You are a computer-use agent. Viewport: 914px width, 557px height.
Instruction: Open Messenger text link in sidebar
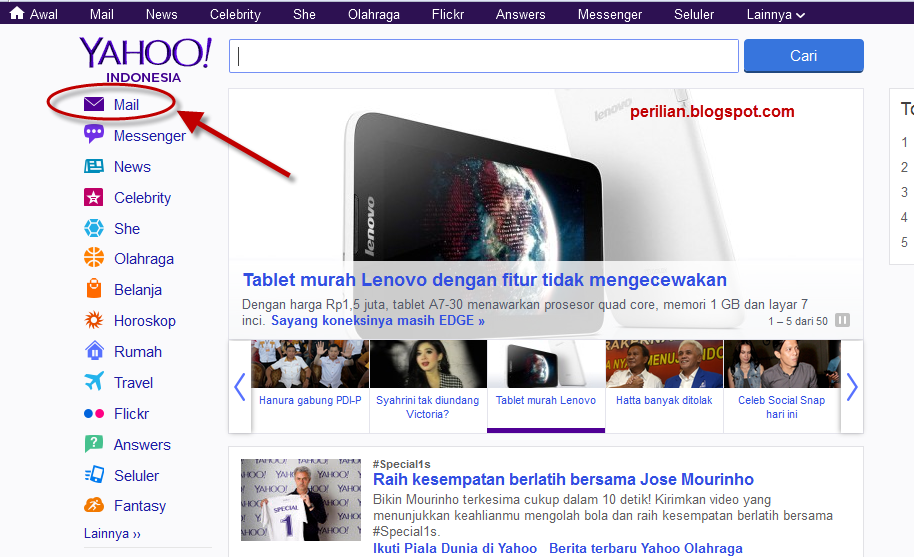[x=150, y=136]
